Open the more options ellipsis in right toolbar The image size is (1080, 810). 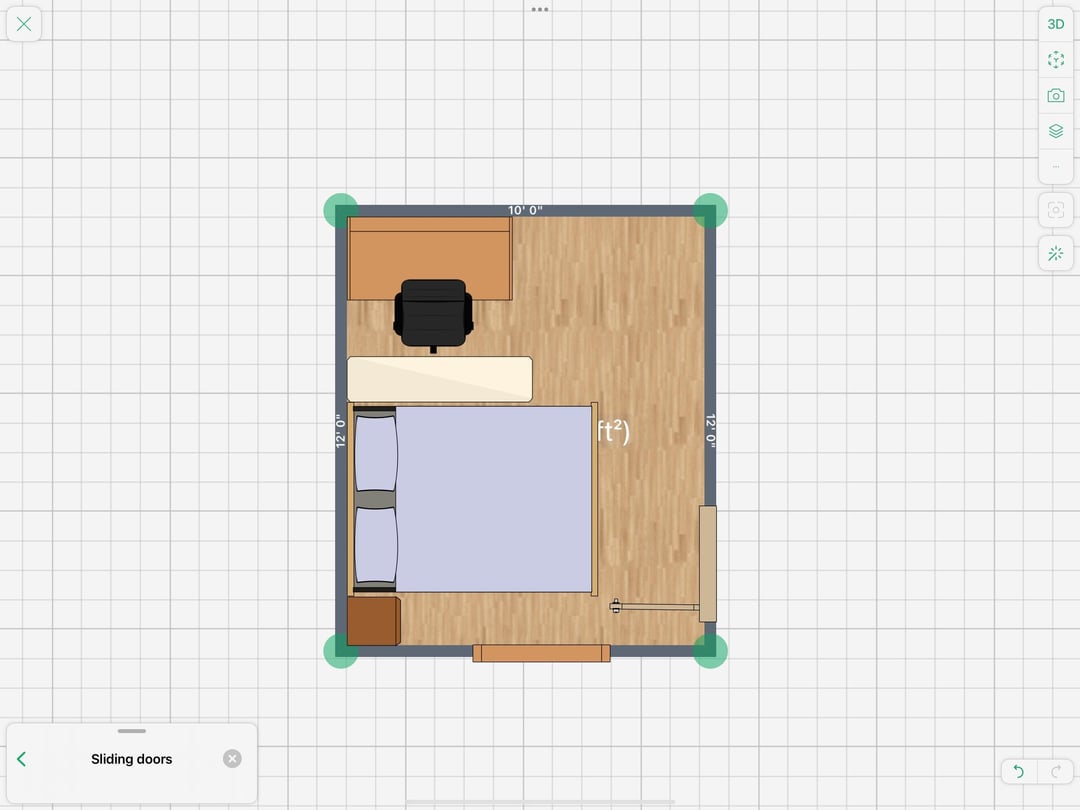click(1056, 166)
